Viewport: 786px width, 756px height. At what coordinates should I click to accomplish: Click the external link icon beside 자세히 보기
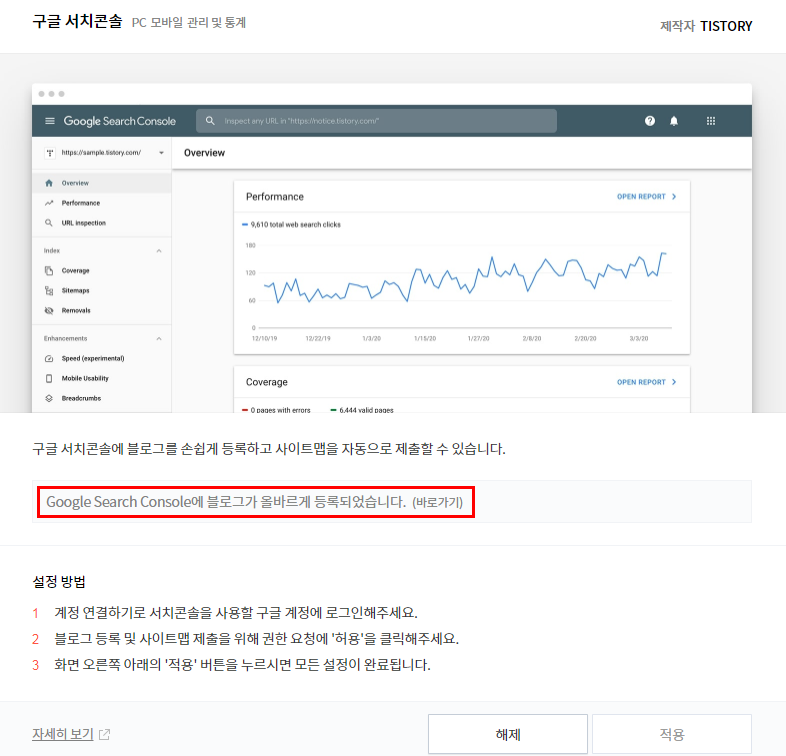pos(104,734)
